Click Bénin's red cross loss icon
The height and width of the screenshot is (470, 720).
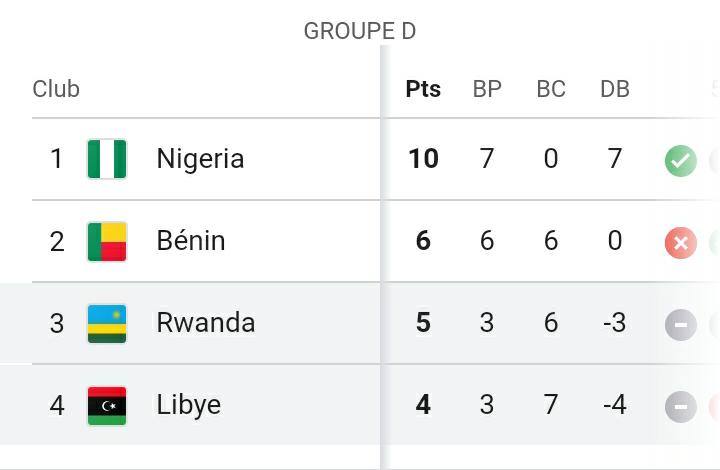click(681, 243)
